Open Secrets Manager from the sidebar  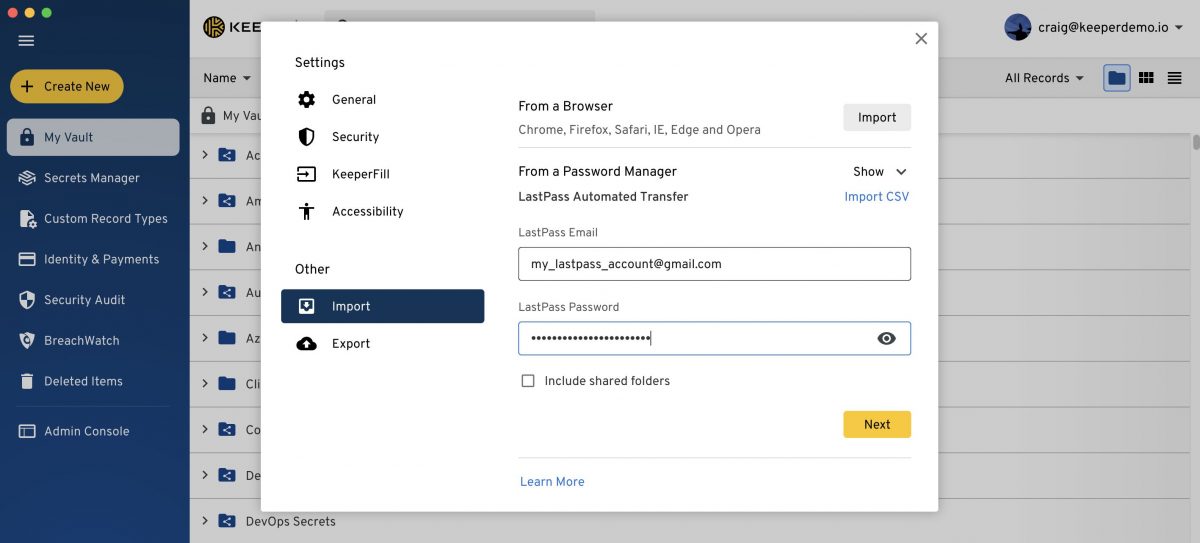coord(91,178)
